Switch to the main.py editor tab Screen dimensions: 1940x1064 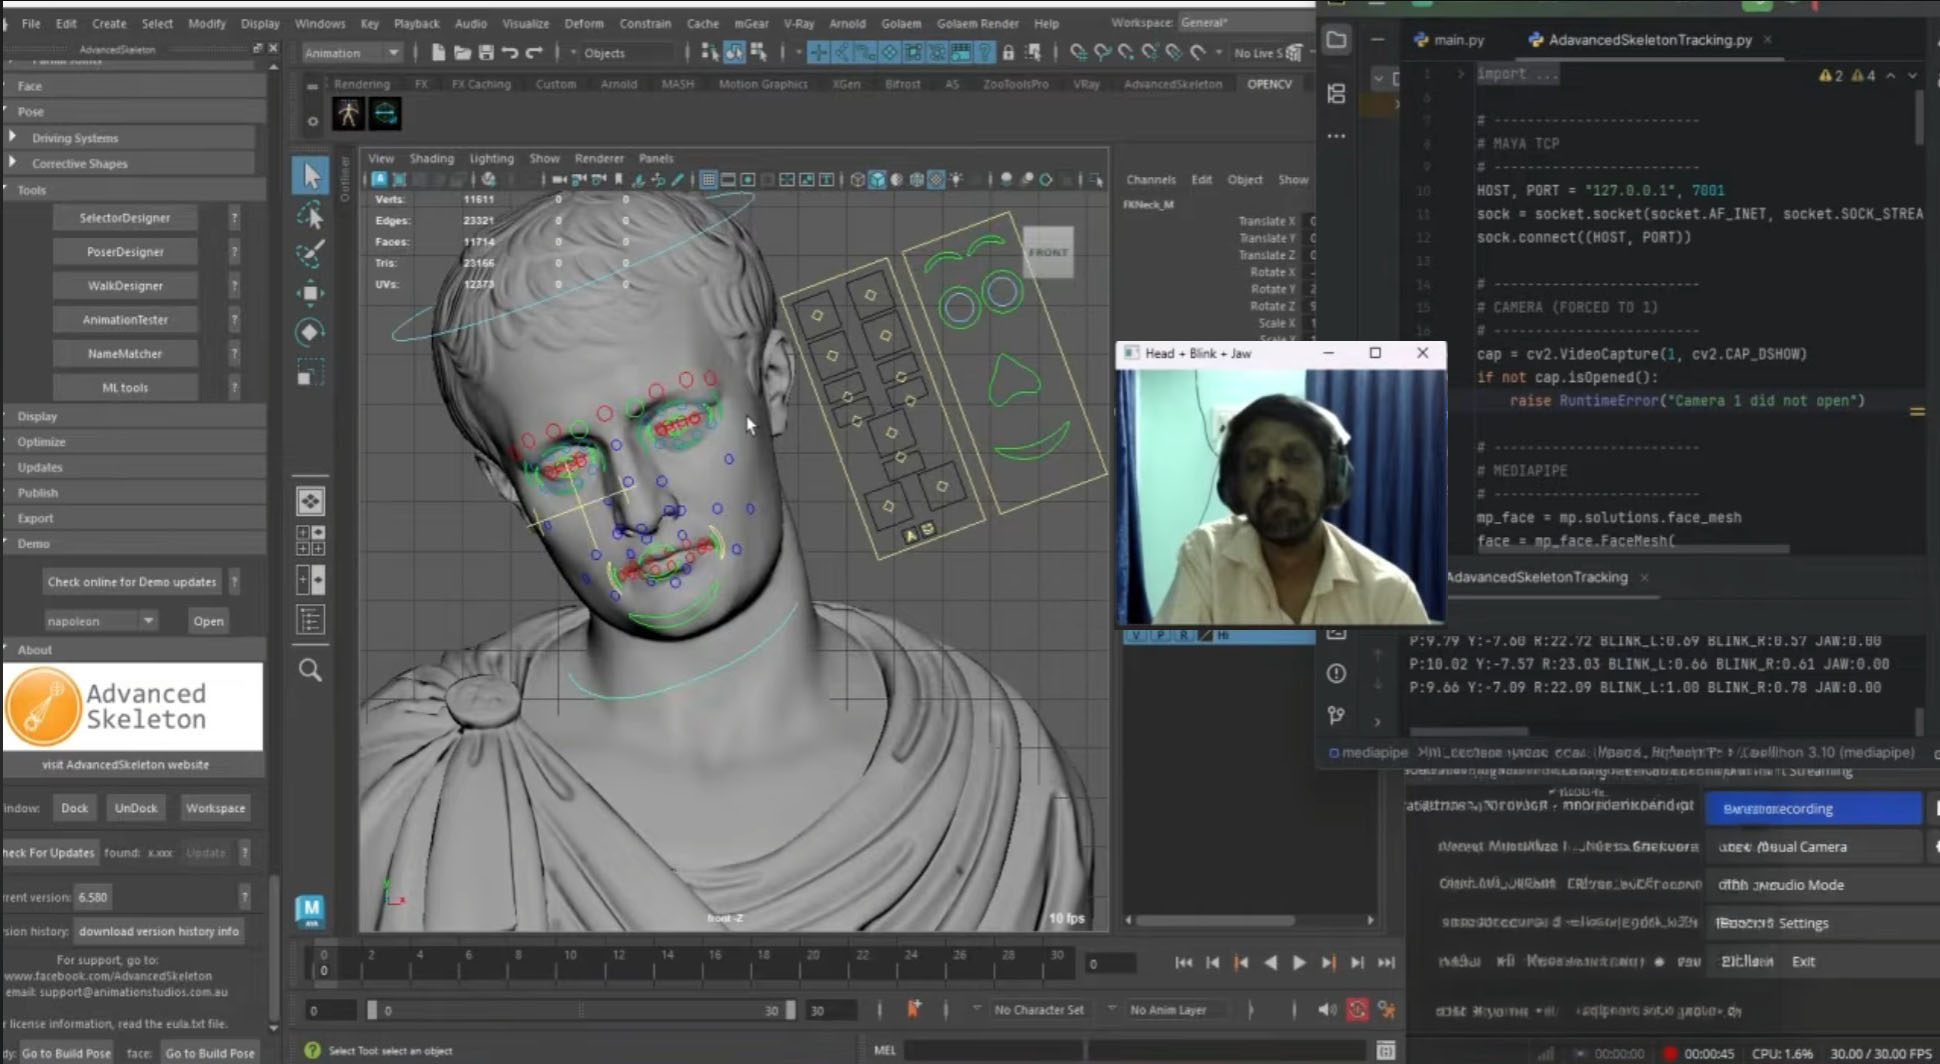(x=1449, y=40)
